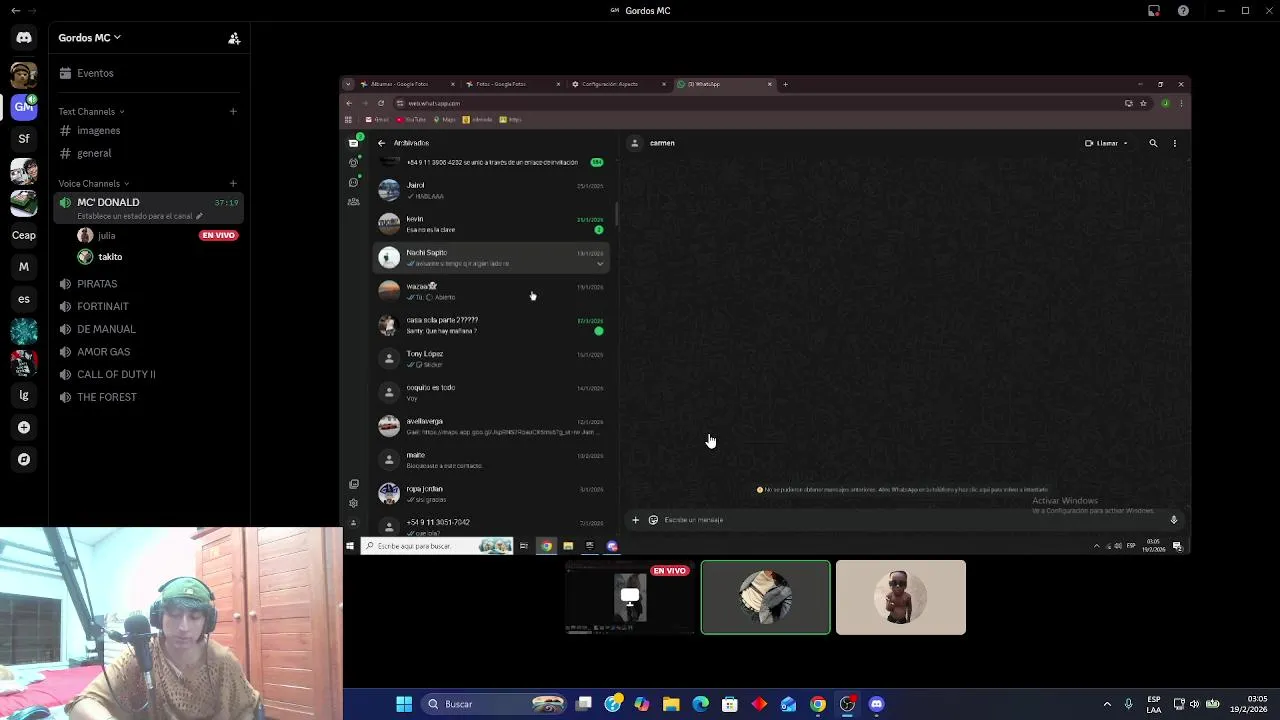The image size is (1280, 720).
Task: Expand the Nachi Sapito chat options chevron
Action: coord(600,264)
